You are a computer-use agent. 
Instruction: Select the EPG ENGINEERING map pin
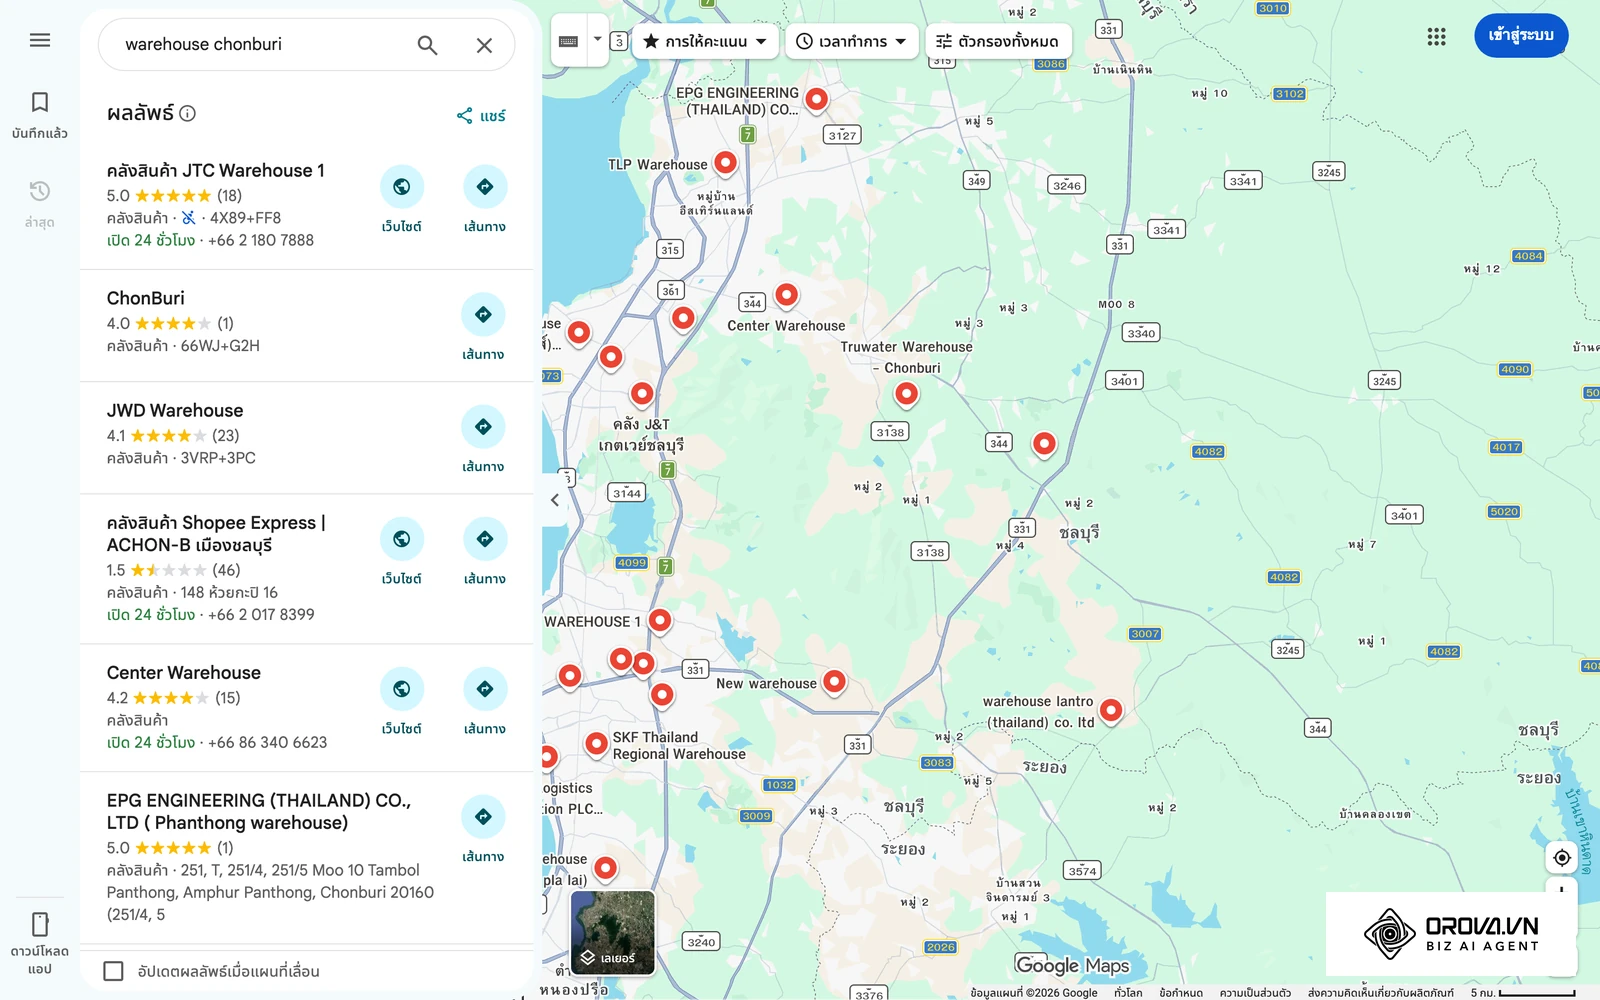tap(817, 100)
